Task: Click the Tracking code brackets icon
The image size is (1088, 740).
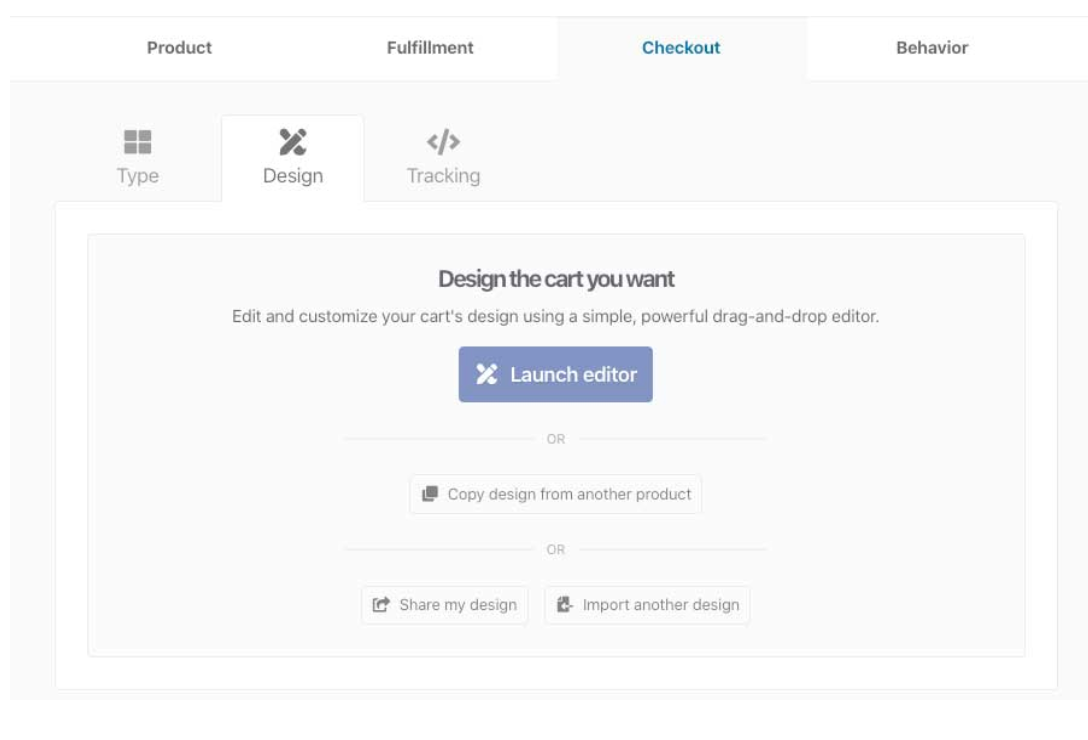Action: point(443,142)
